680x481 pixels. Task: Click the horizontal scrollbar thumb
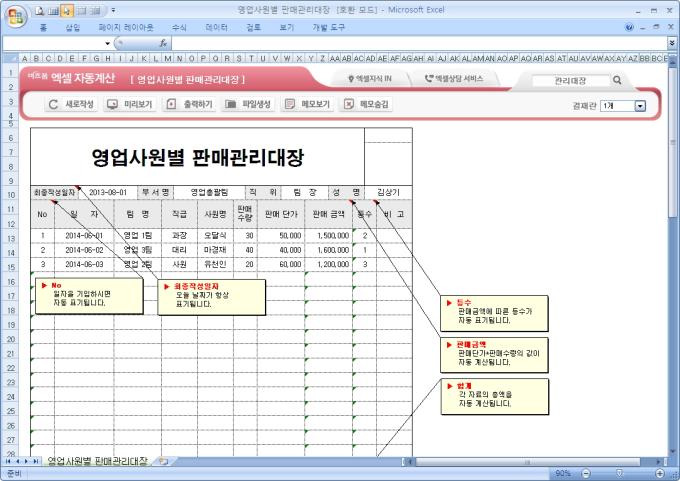527,462
